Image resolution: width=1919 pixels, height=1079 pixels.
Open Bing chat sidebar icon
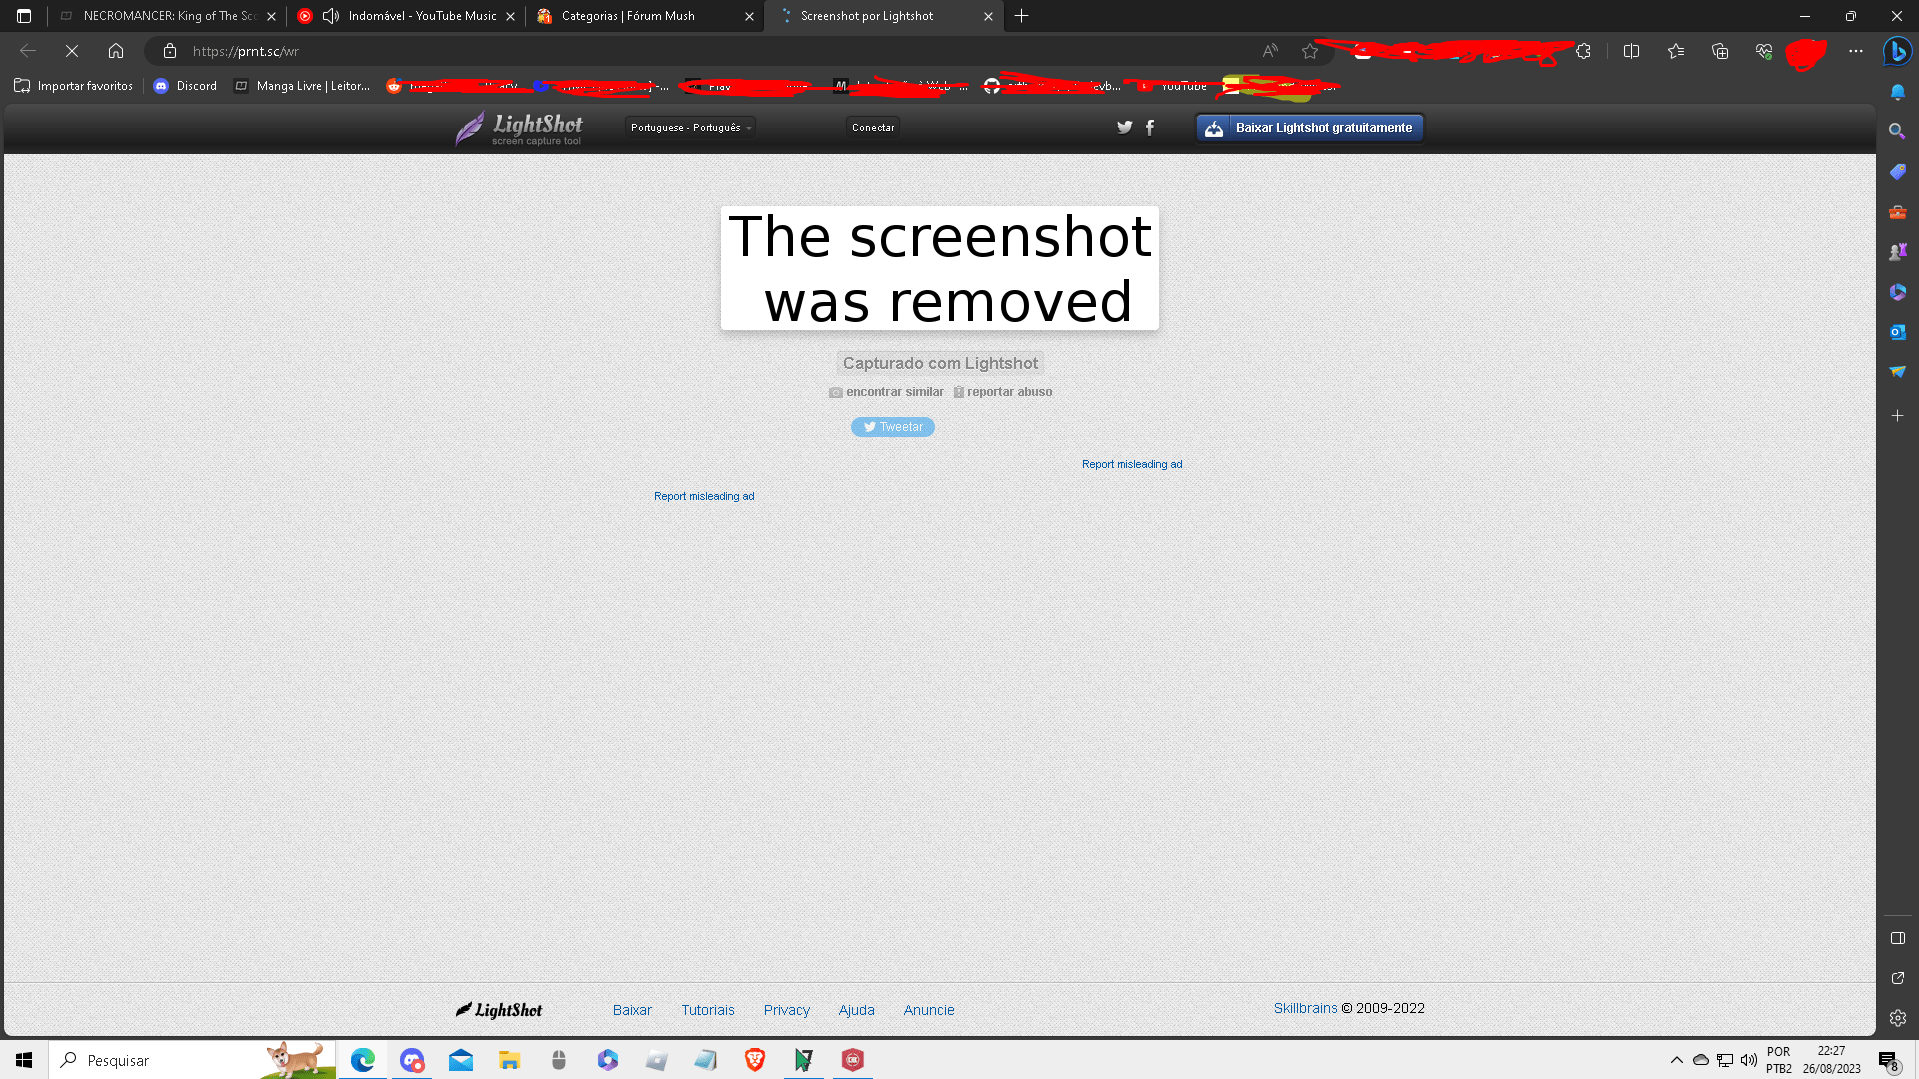[1897, 51]
